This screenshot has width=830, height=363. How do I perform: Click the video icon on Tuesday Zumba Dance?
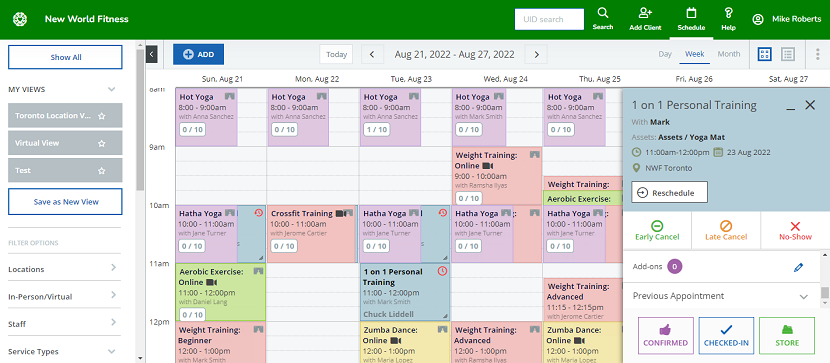[x=396, y=340]
